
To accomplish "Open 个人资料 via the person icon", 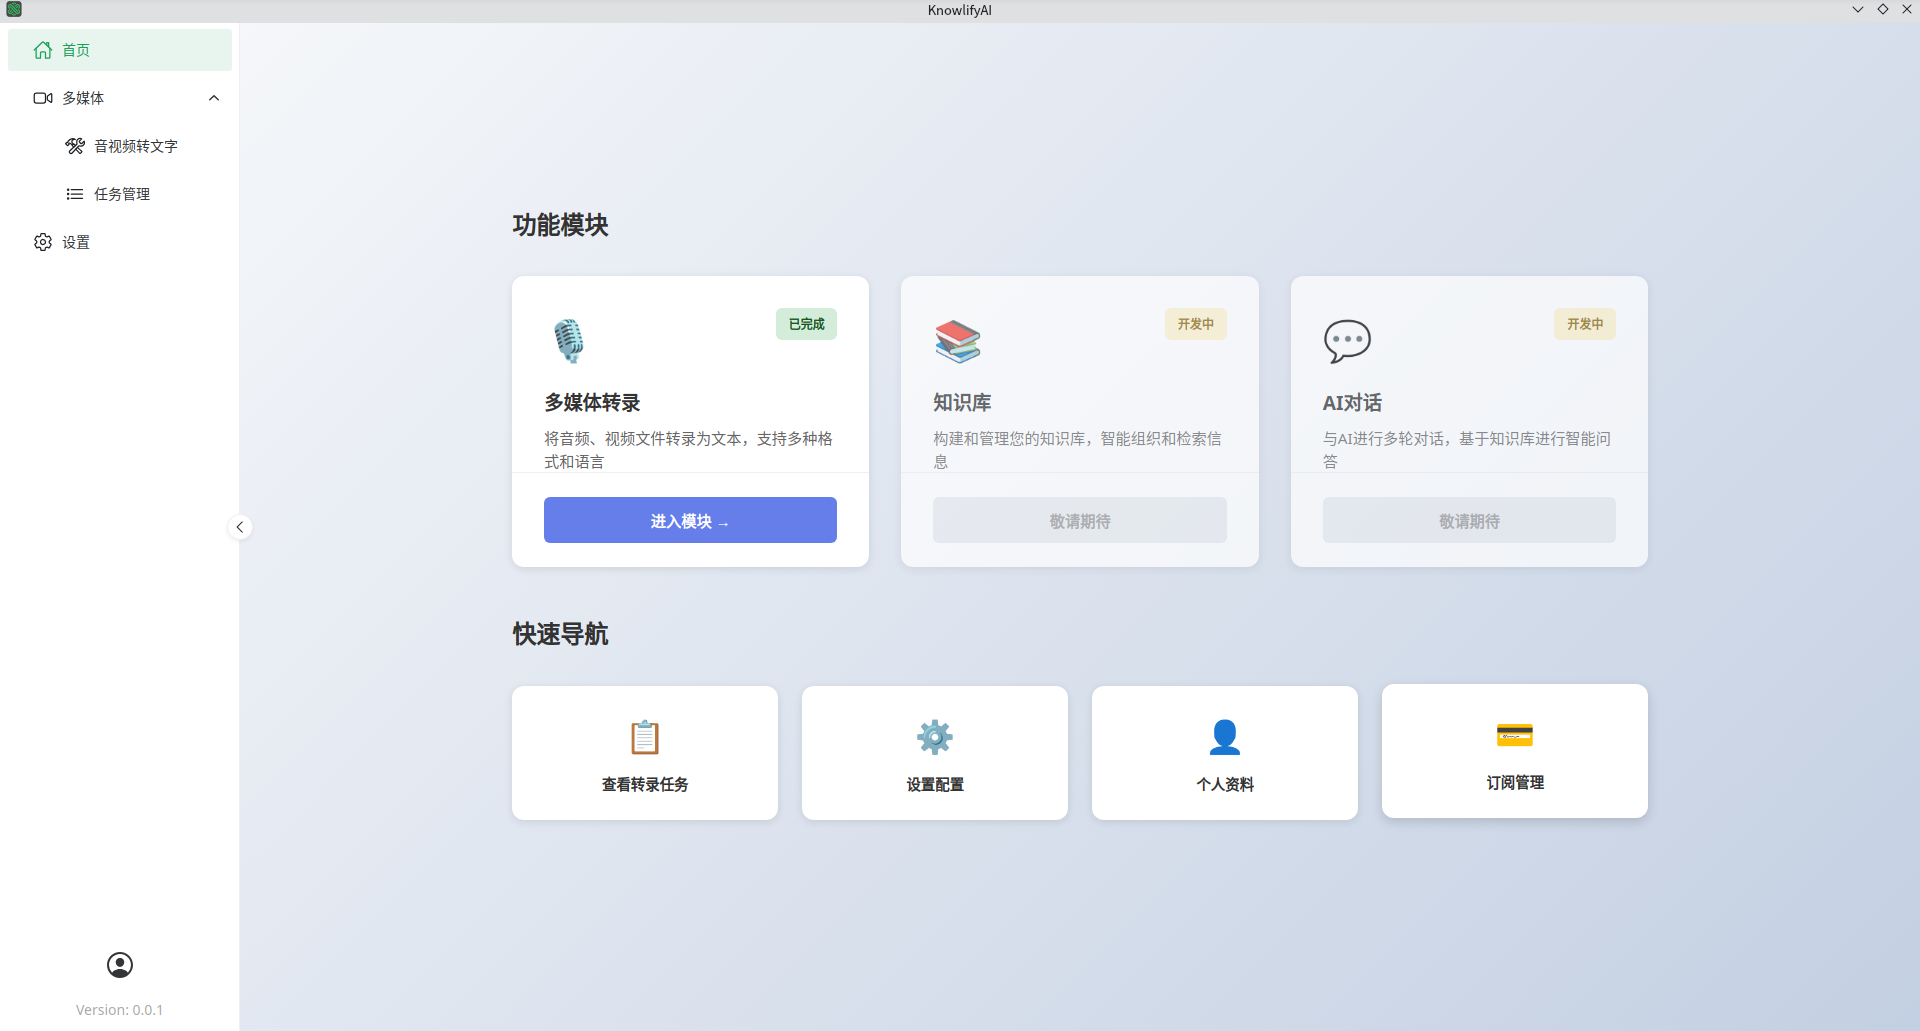I will coord(1225,738).
